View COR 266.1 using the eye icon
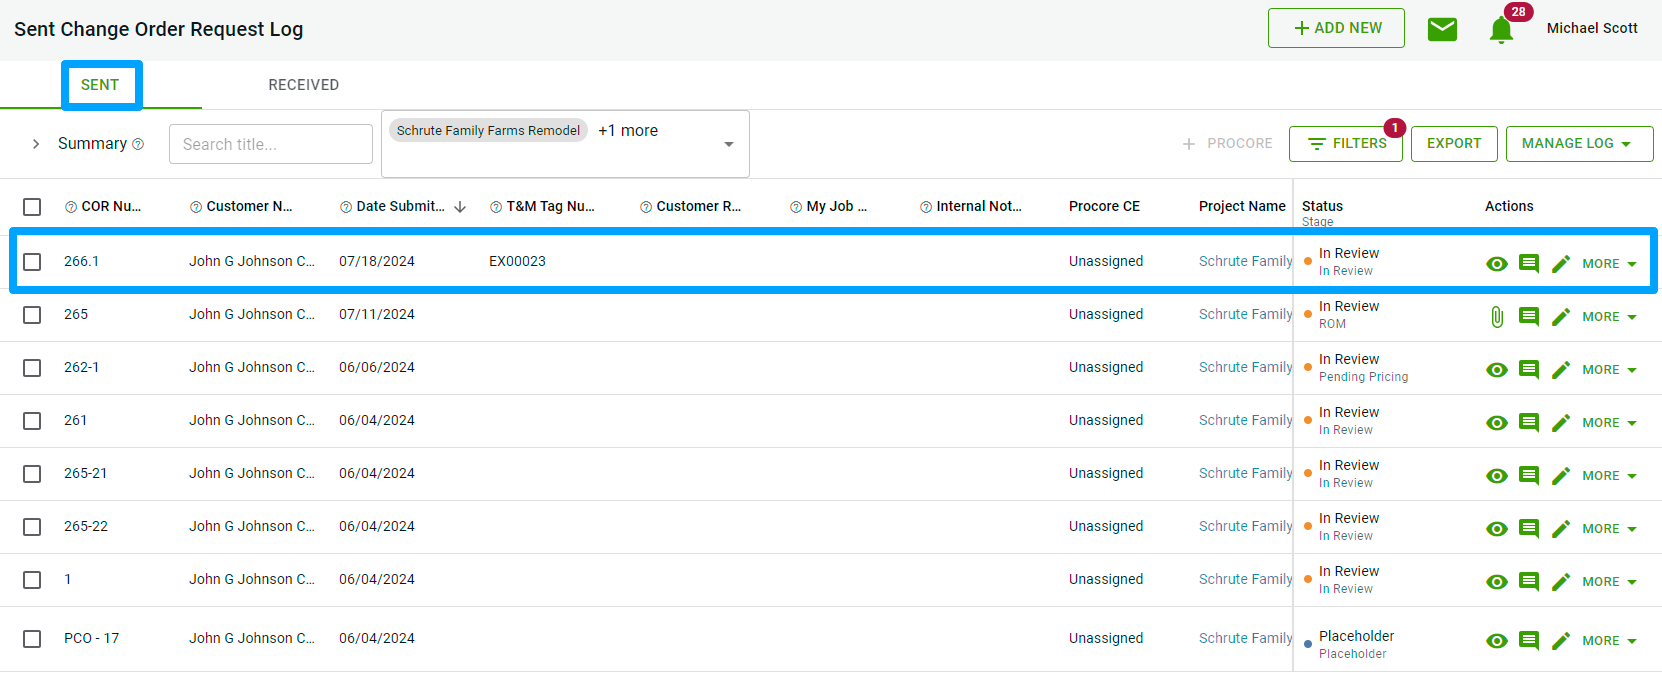 [x=1496, y=264]
